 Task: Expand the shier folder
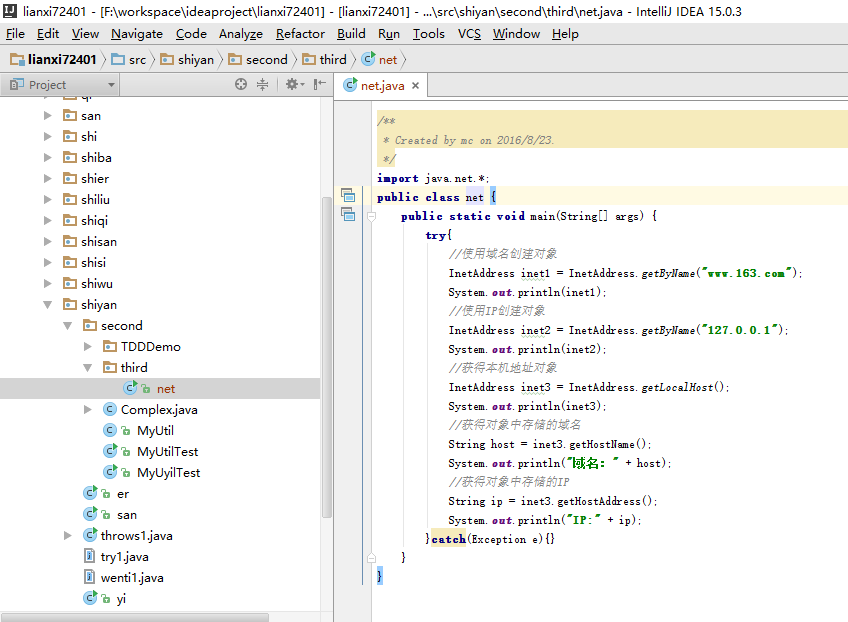click(48, 178)
